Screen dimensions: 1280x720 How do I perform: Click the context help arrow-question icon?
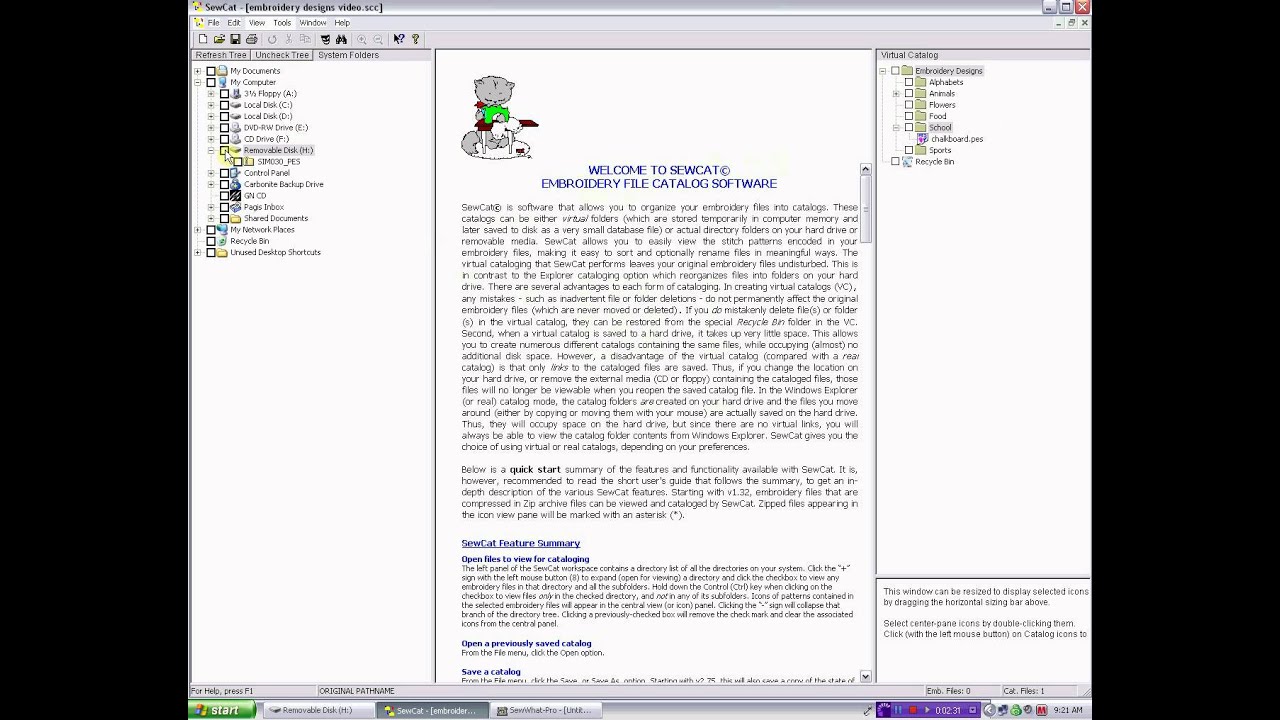click(x=398, y=39)
